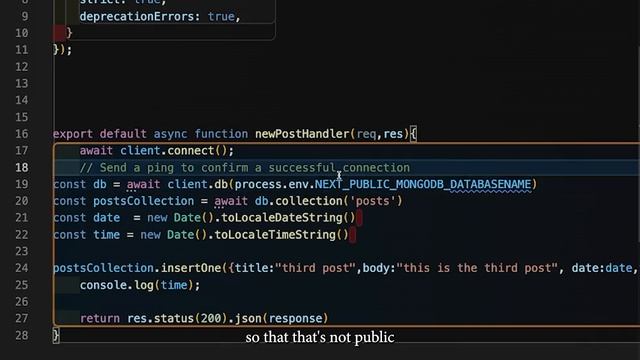The height and width of the screenshot is (360, 640).
Task: Click 'connect' in client.connect() call
Action: [x=191, y=151]
